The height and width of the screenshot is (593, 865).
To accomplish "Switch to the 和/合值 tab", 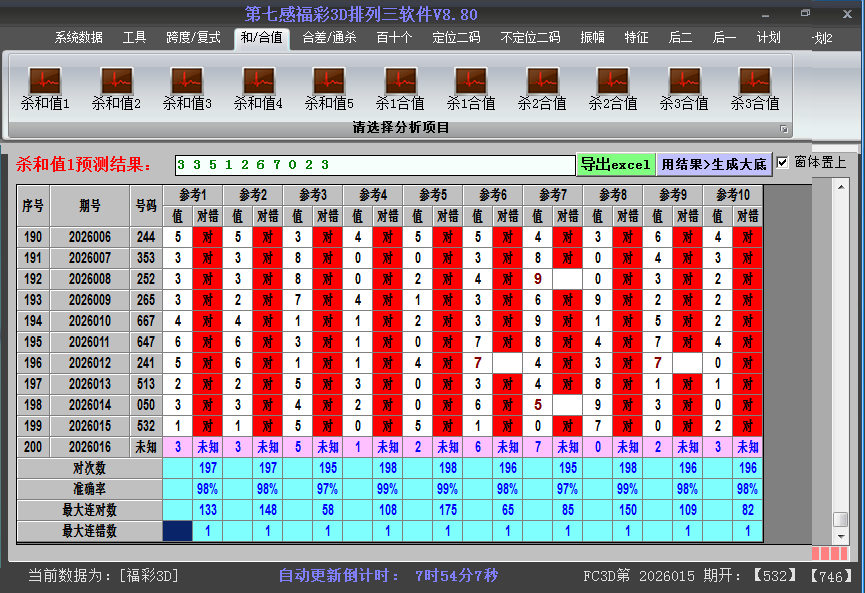I will click(261, 38).
